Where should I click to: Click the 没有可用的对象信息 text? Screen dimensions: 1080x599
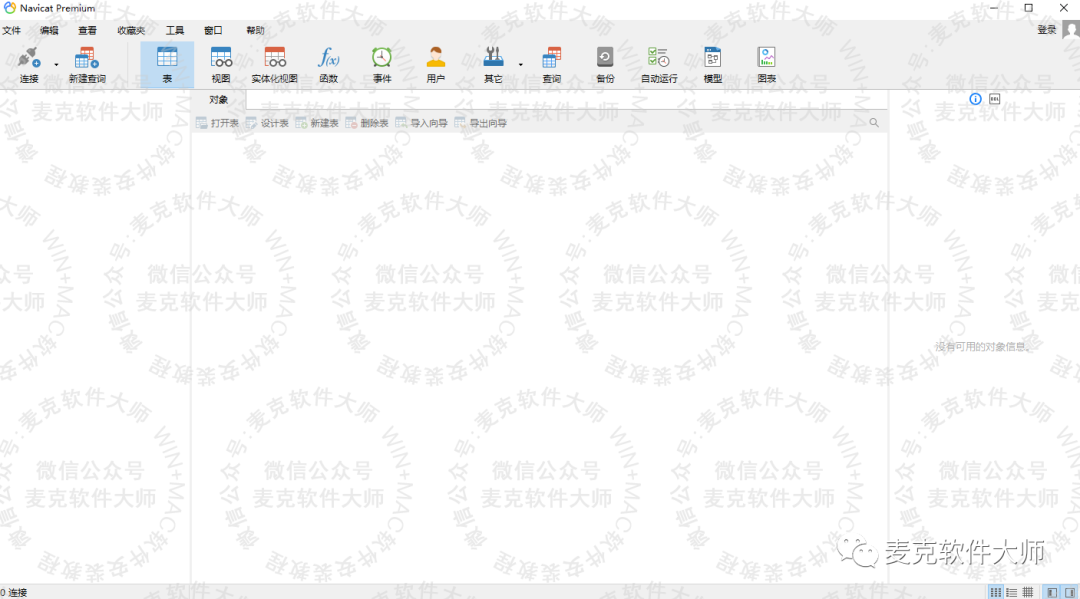tap(983, 346)
